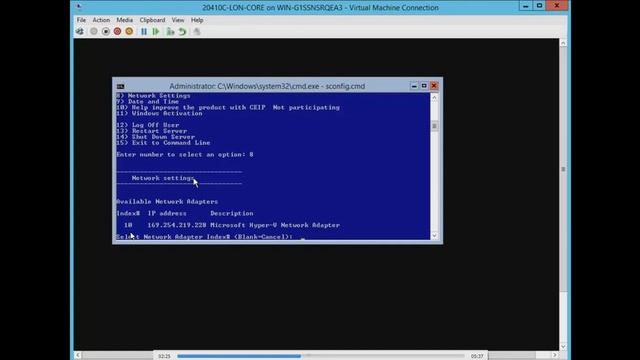Screen dimensions: 640x360
Task: Click the '12) Log Off User' entry
Action: pos(148,125)
